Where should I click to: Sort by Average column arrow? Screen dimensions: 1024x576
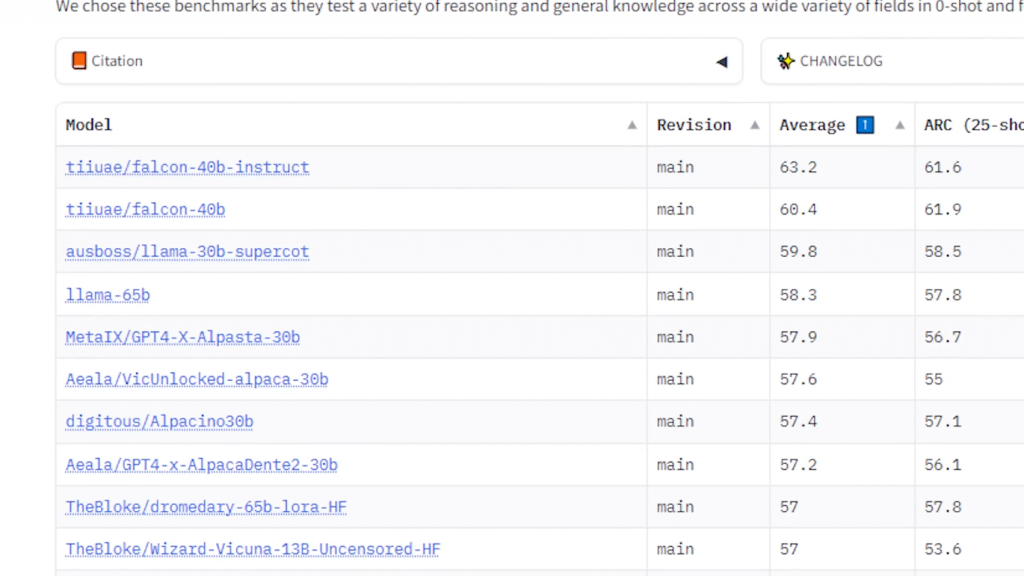(x=900, y=126)
